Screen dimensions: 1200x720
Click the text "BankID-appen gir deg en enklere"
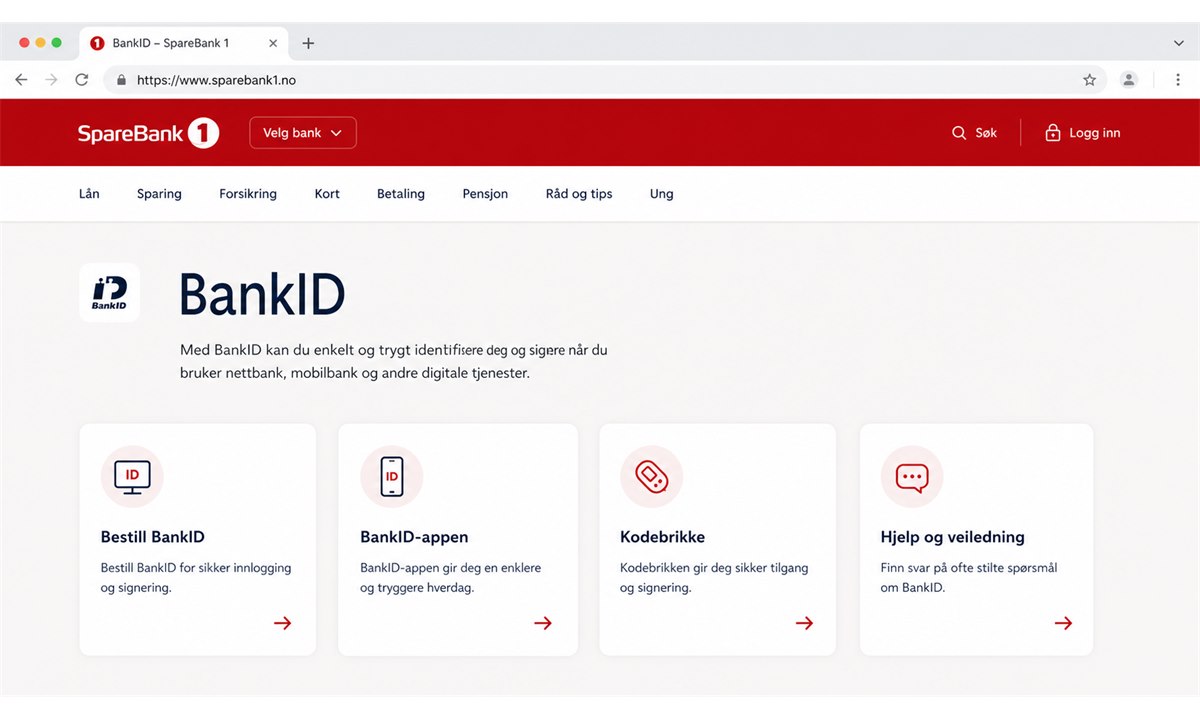[450, 568]
